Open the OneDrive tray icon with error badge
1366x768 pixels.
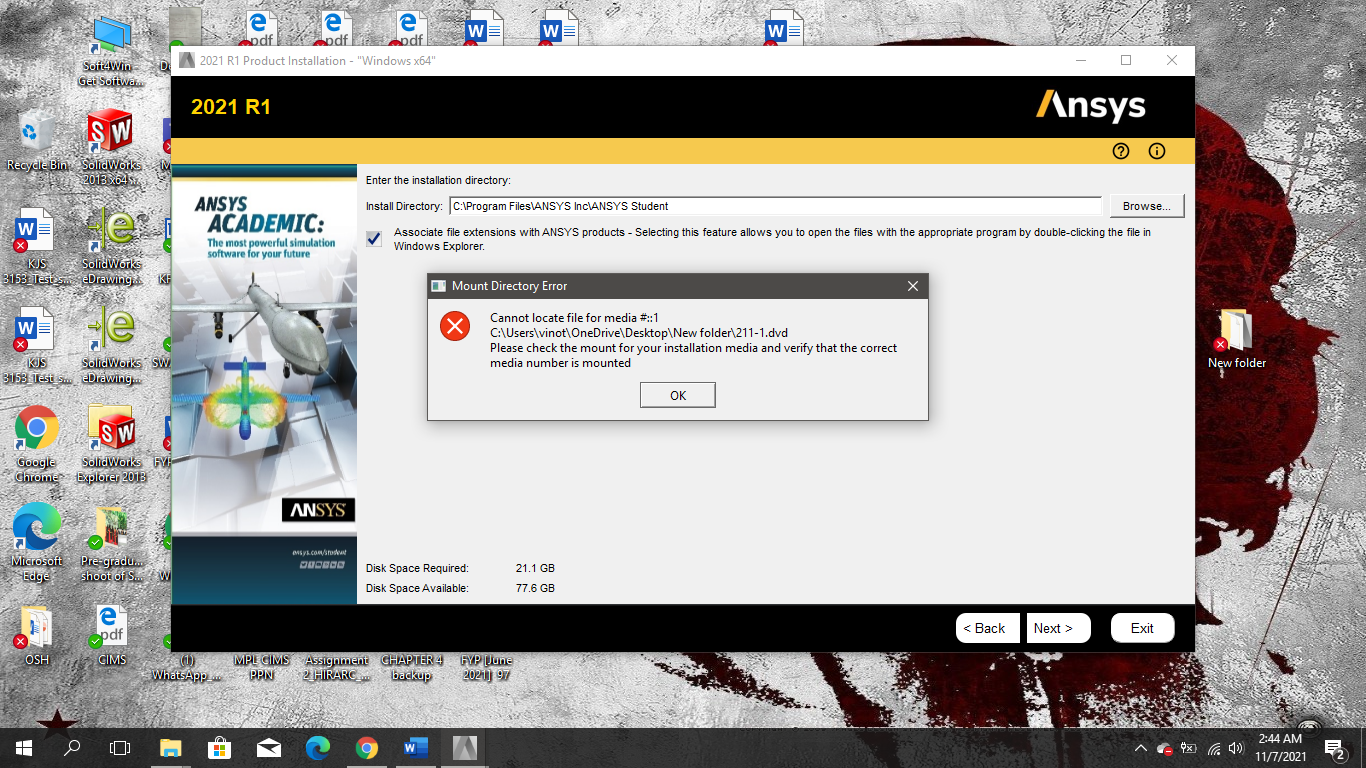[x=1164, y=748]
